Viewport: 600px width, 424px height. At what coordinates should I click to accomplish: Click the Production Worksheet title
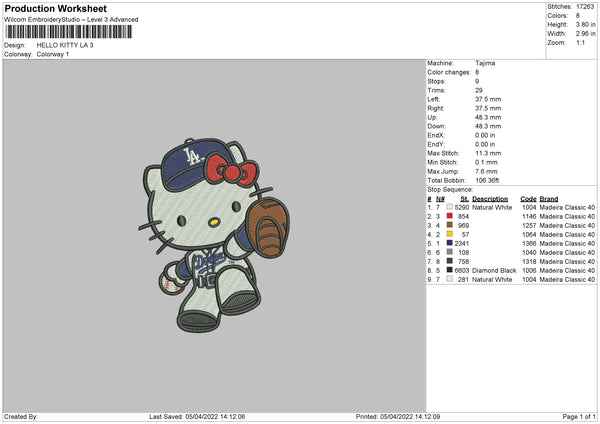55,8
